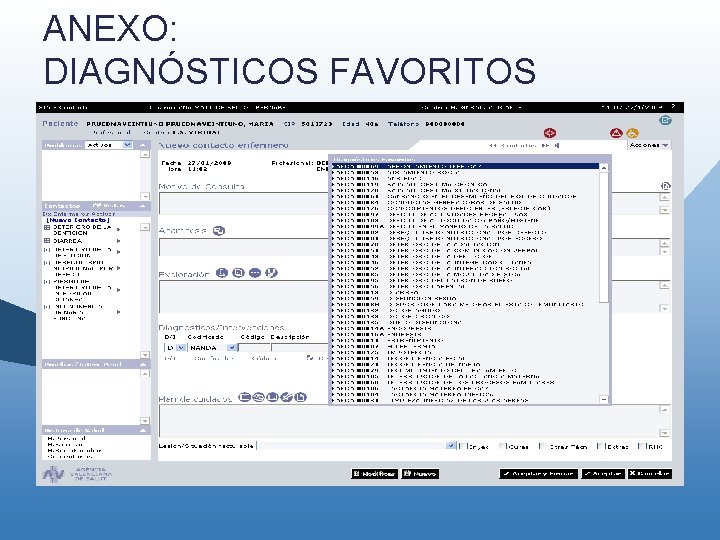The width and height of the screenshot is (720, 540).
Task: Click the fifth icon beside Plan de cuidados
Action: coord(300,397)
